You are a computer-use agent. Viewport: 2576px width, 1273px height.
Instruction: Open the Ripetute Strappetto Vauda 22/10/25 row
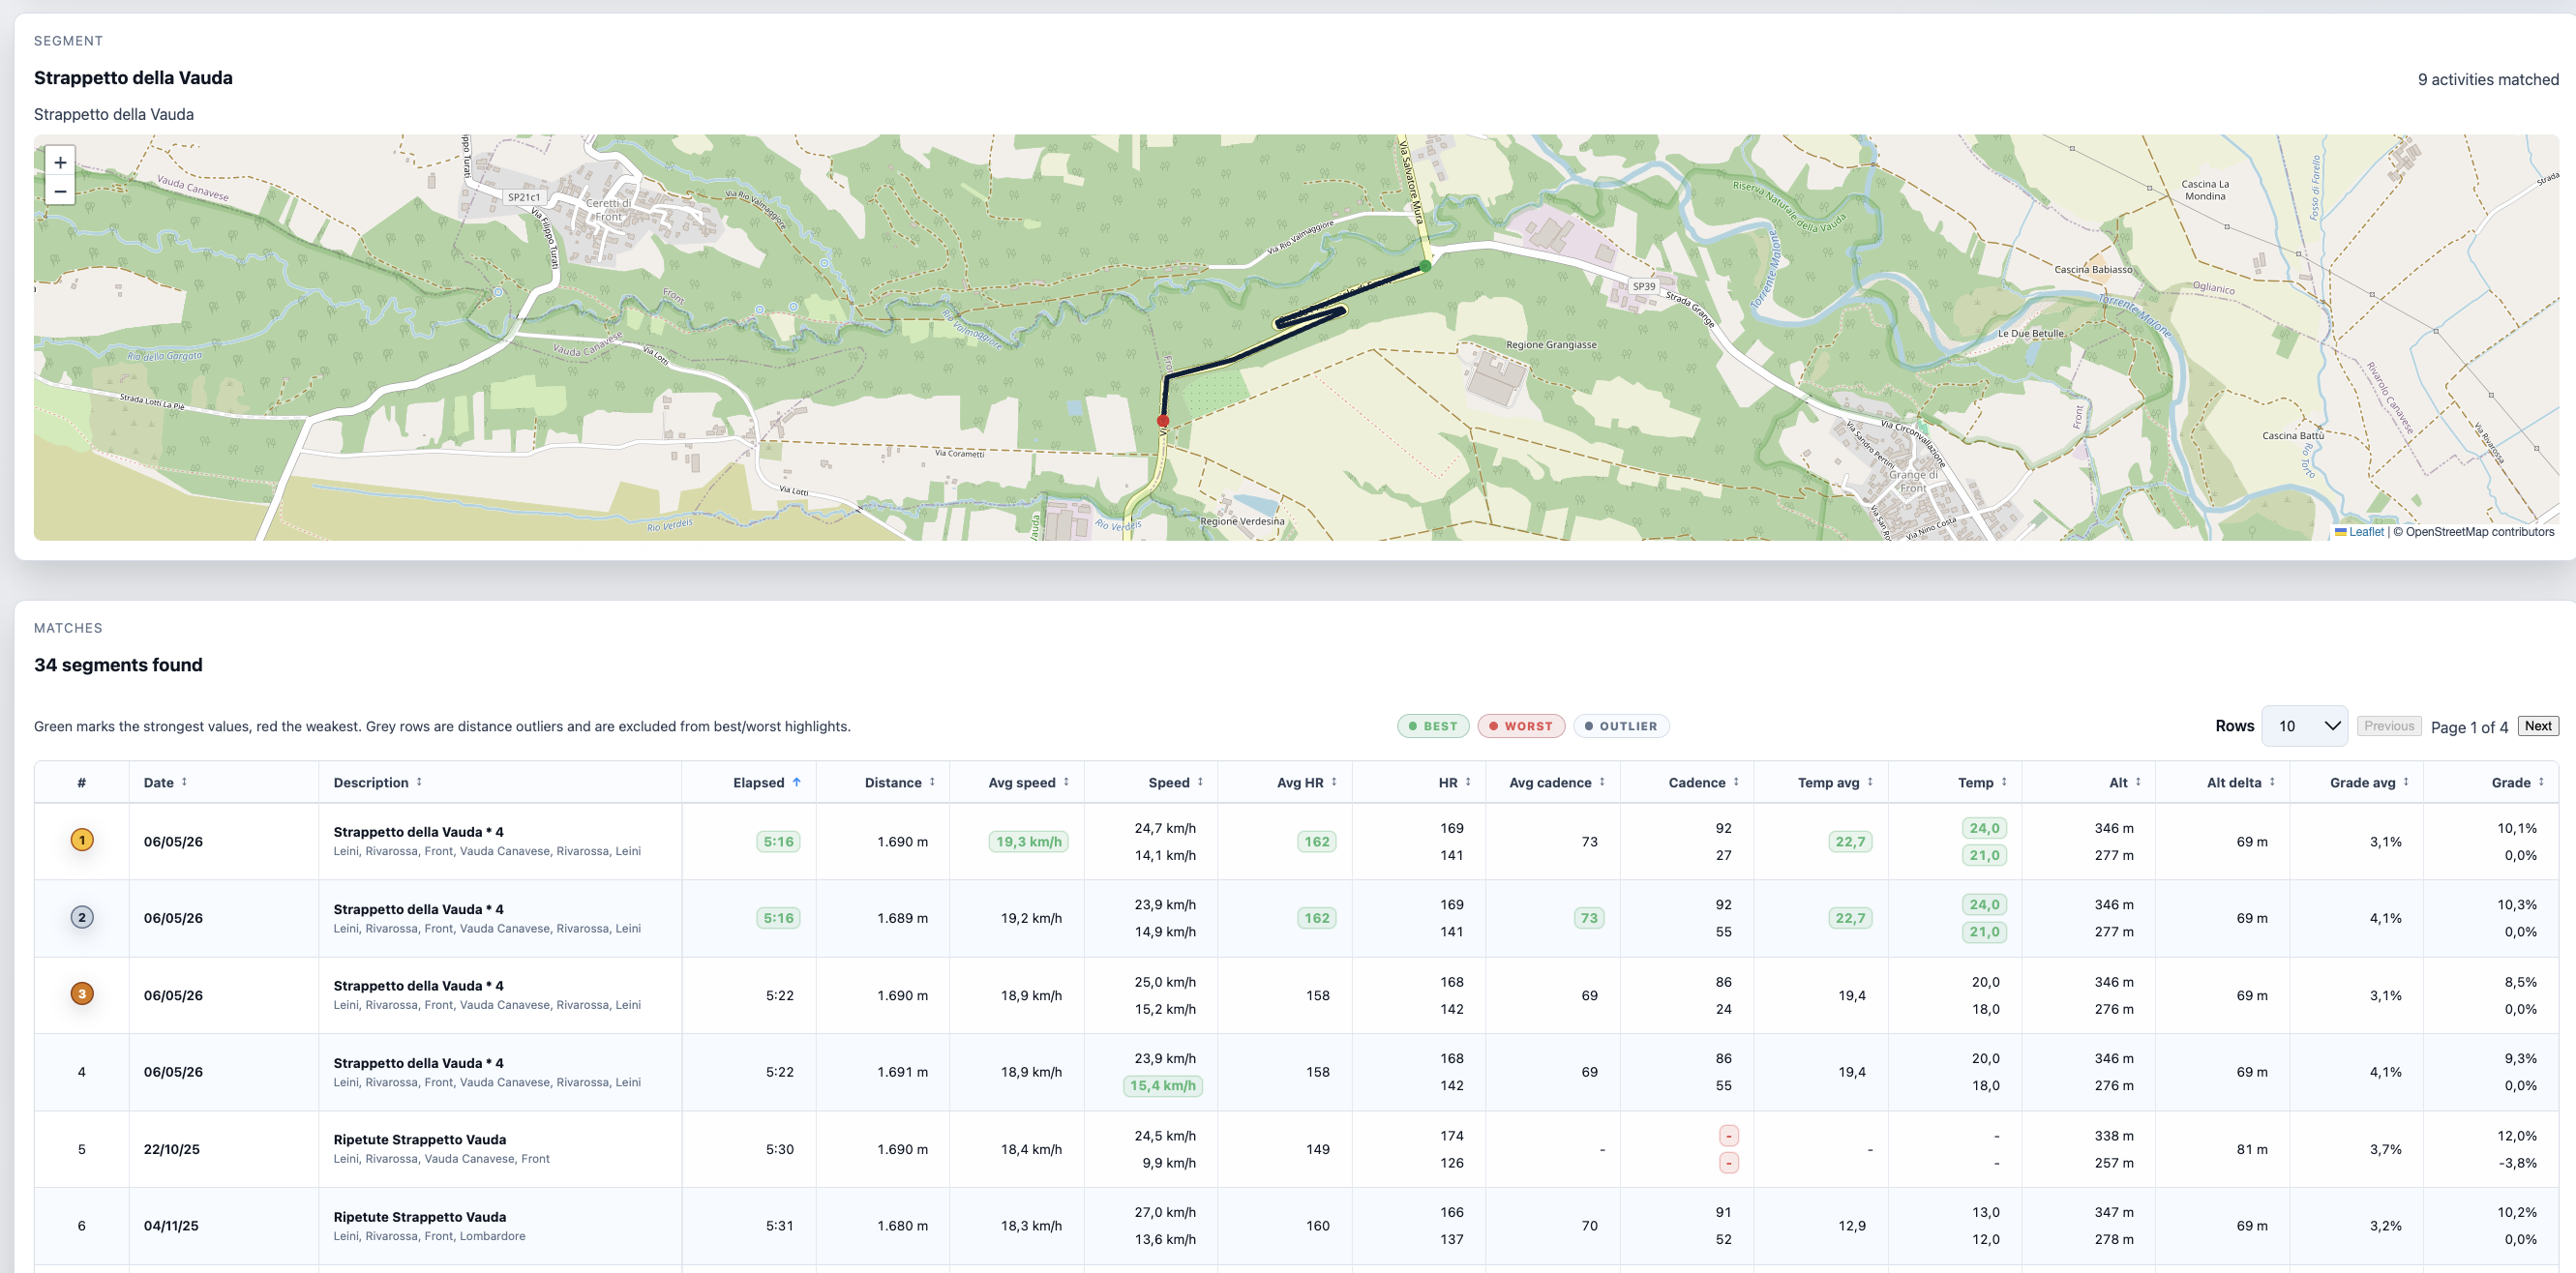1296,1149
